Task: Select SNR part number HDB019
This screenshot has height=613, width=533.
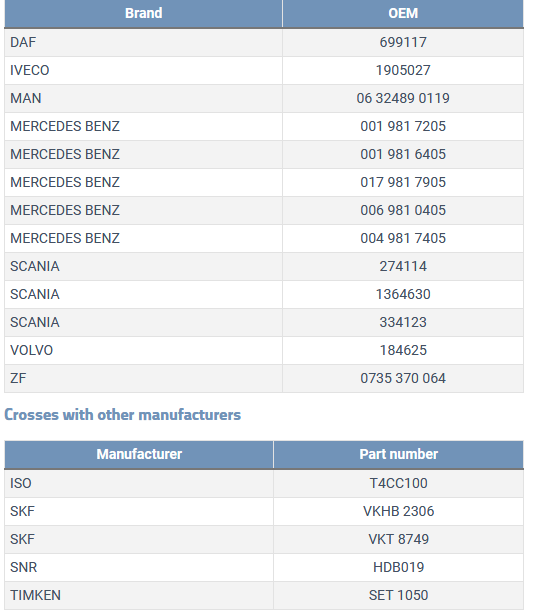Action: point(398,567)
